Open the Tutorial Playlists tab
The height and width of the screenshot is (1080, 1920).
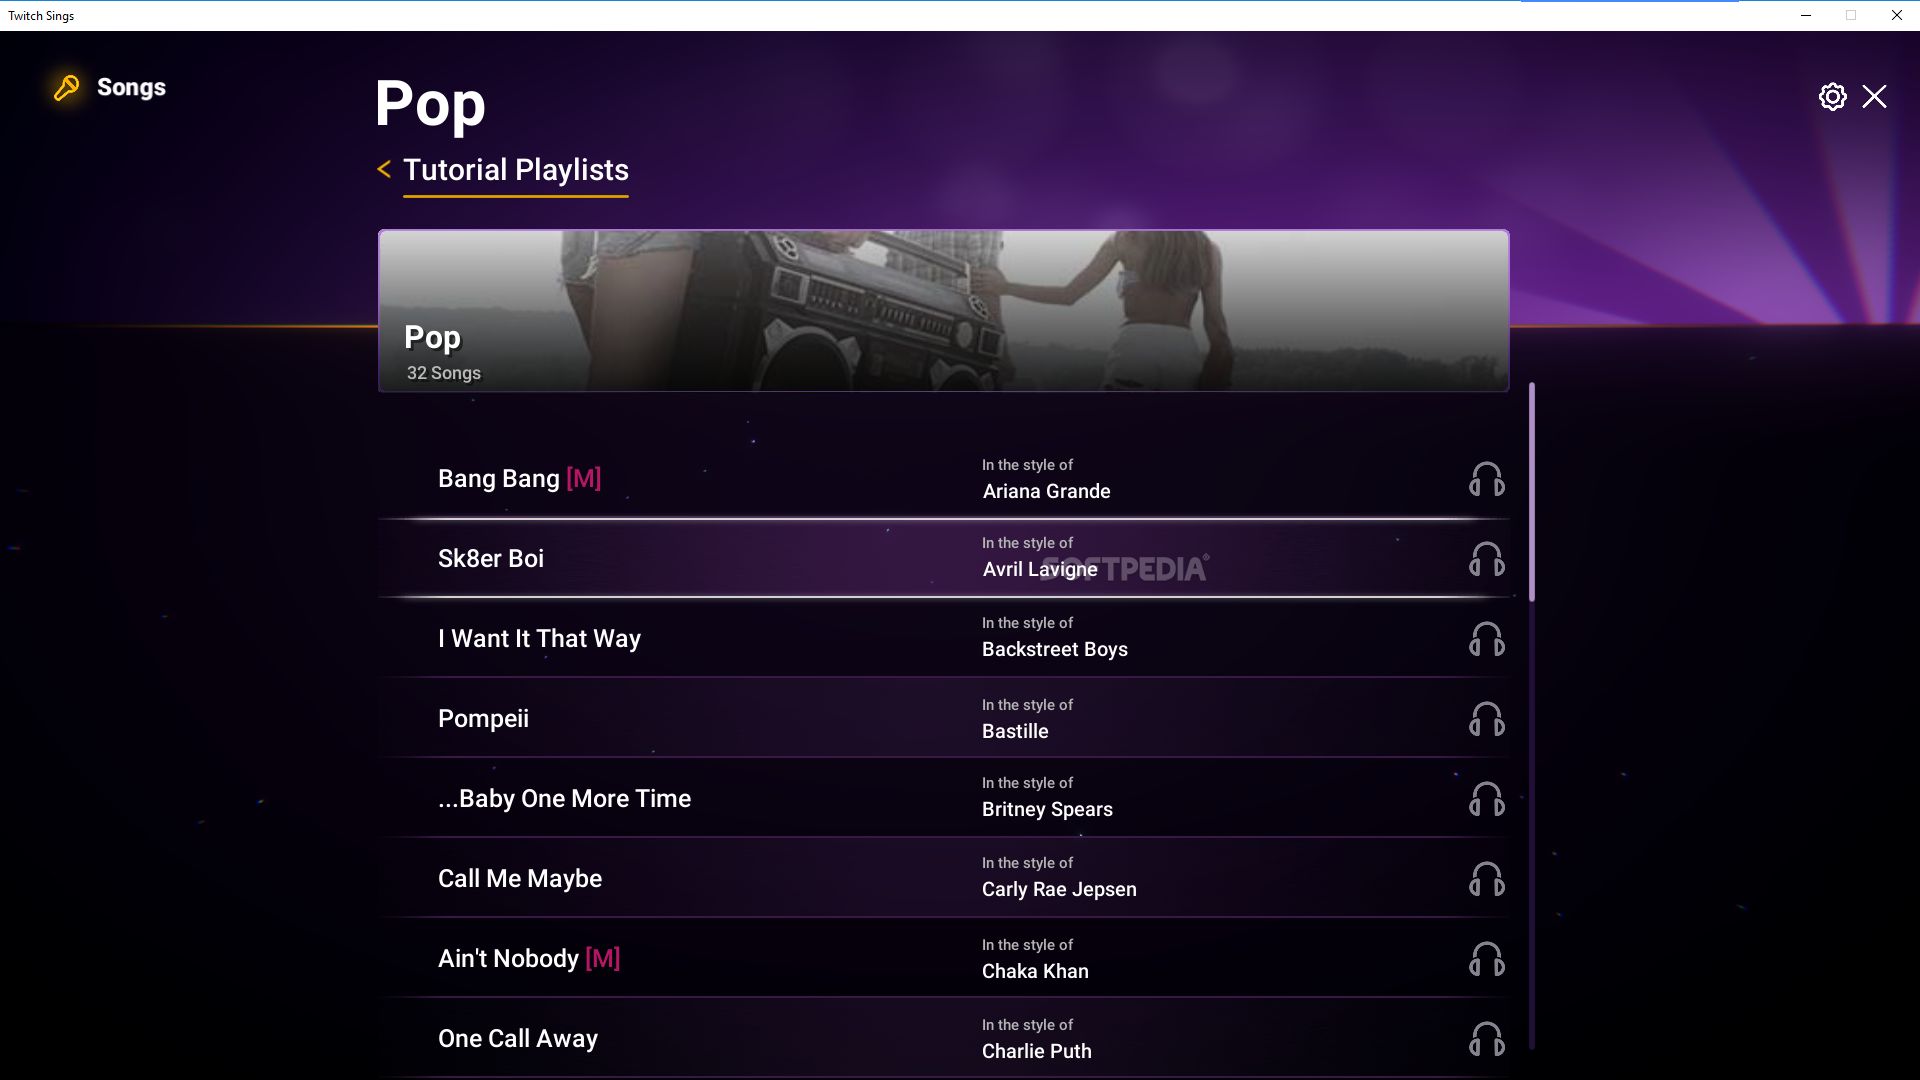tap(516, 170)
